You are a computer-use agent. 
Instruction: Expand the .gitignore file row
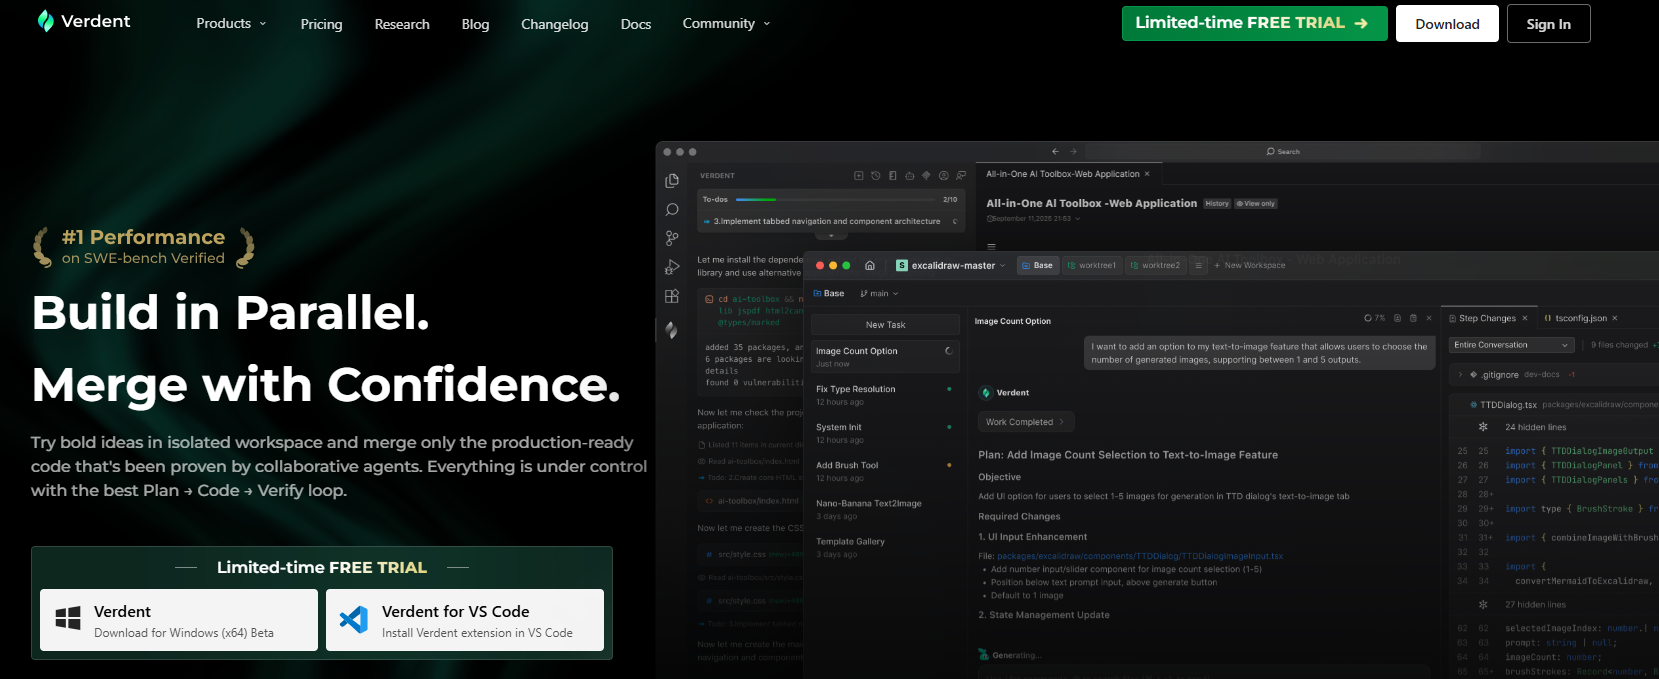(1460, 374)
